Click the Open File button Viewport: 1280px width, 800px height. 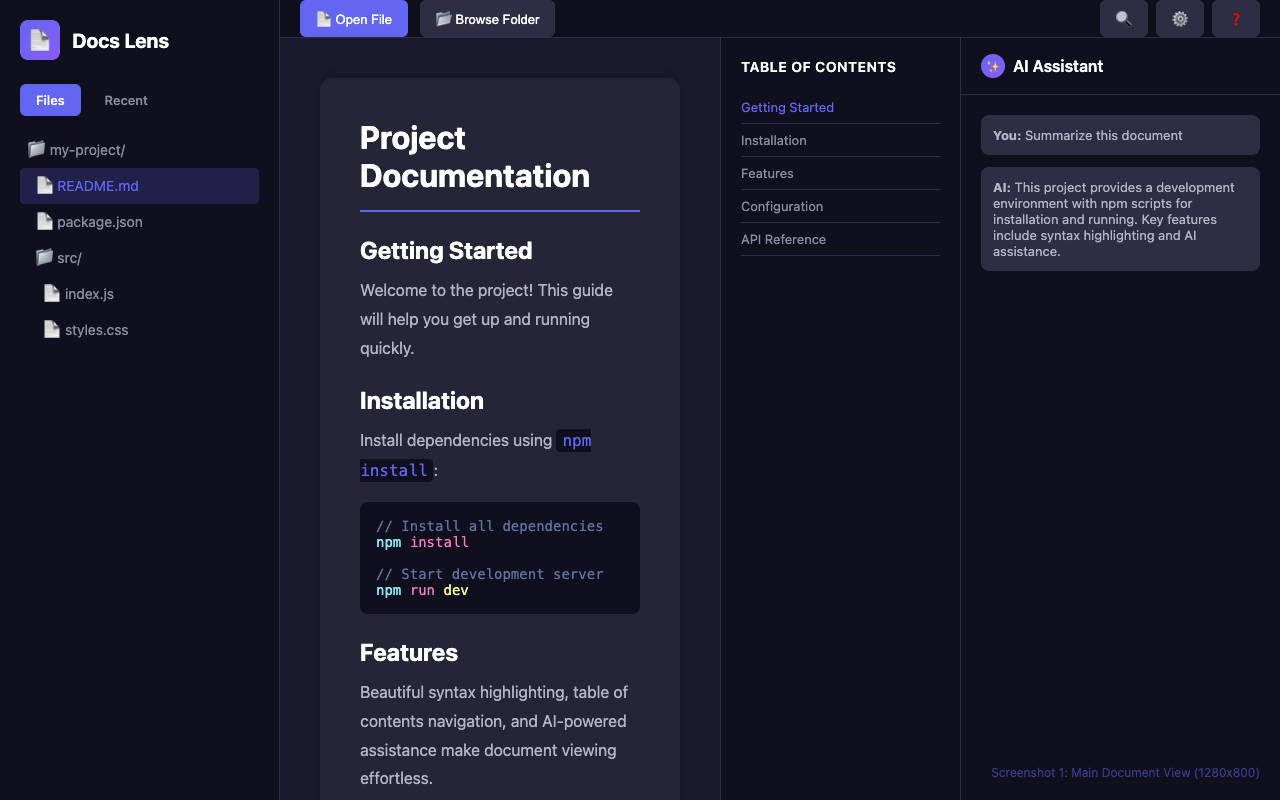tap(354, 19)
